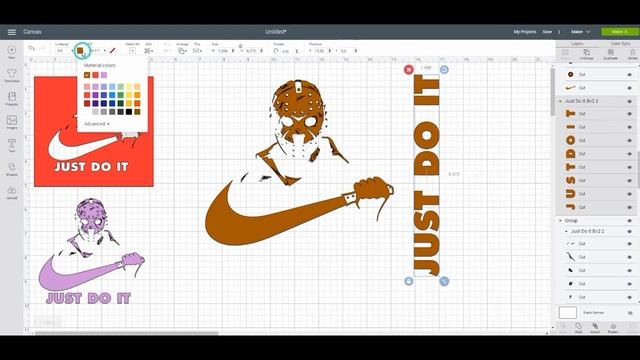Image resolution: width=640 pixels, height=360 pixels.
Task: Open the Projects panel
Action: [12, 98]
